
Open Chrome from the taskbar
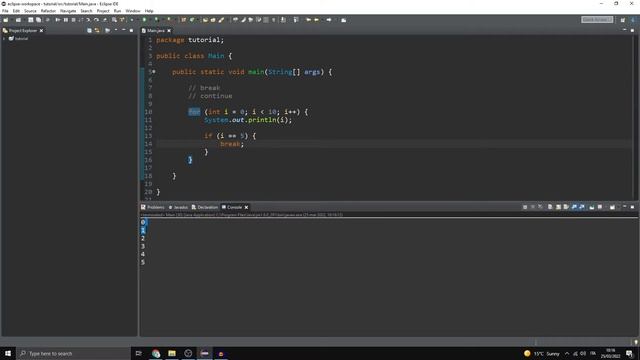pyautogui.click(x=156, y=353)
